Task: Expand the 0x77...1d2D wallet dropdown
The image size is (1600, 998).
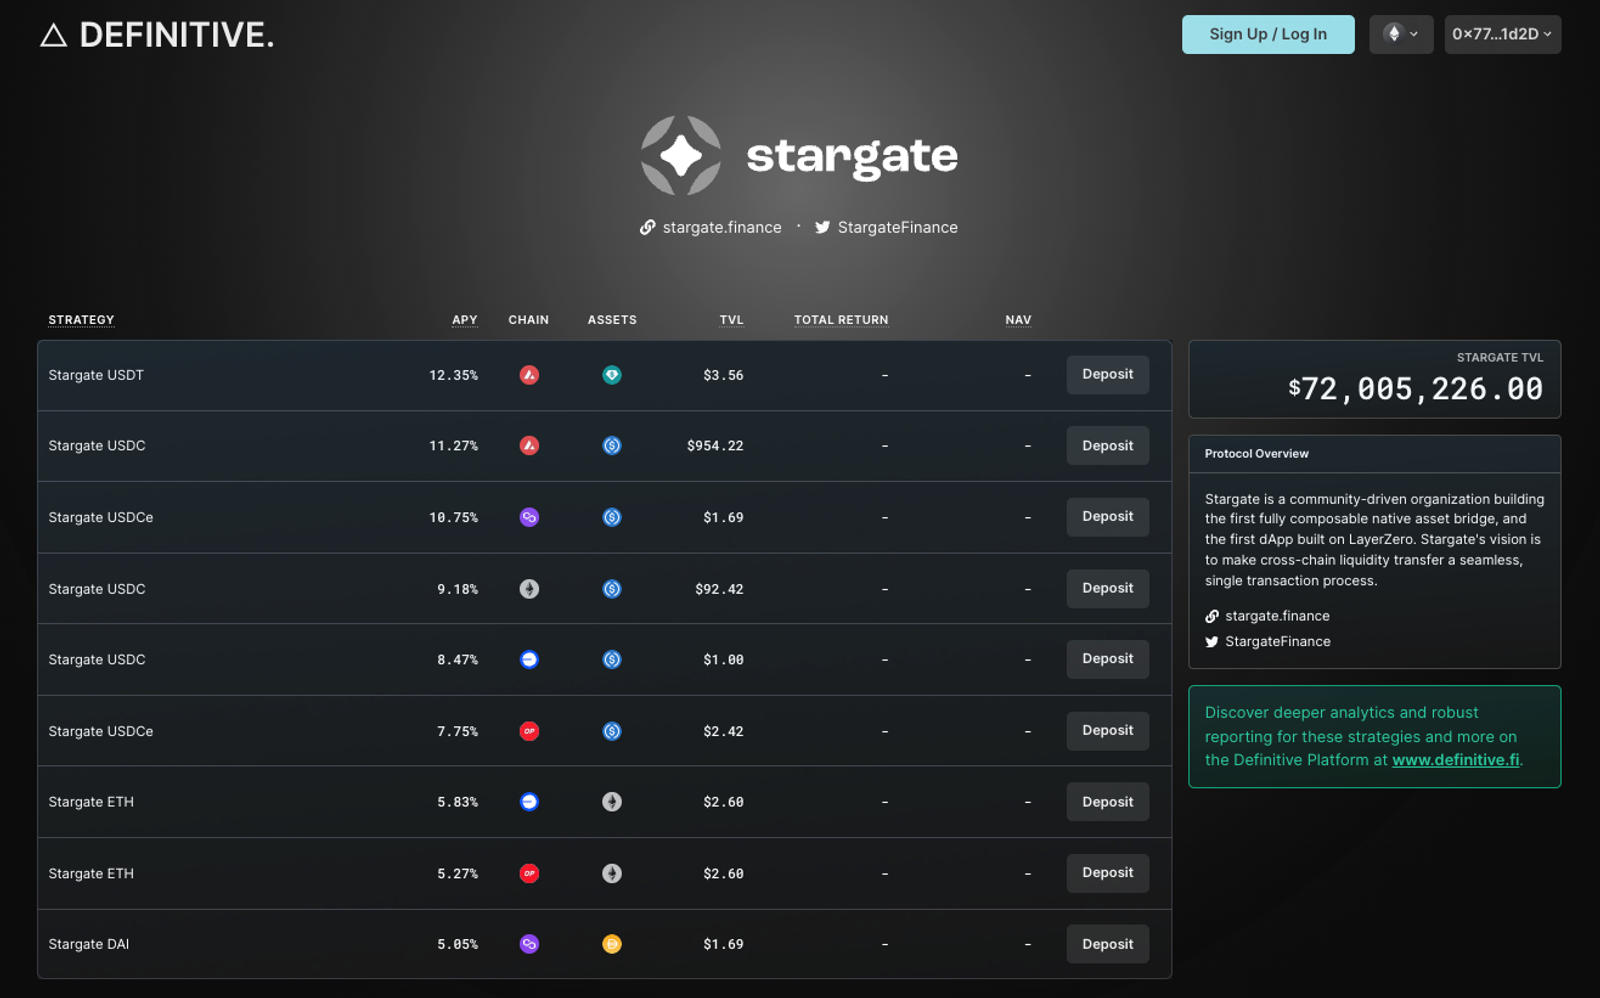Action: point(1502,34)
